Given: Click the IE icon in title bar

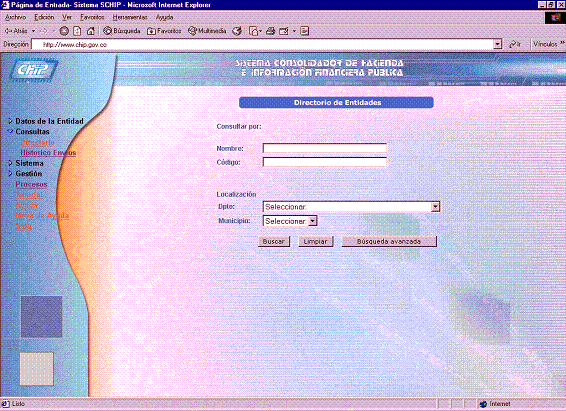Looking at the screenshot, I should [x=5, y=5].
